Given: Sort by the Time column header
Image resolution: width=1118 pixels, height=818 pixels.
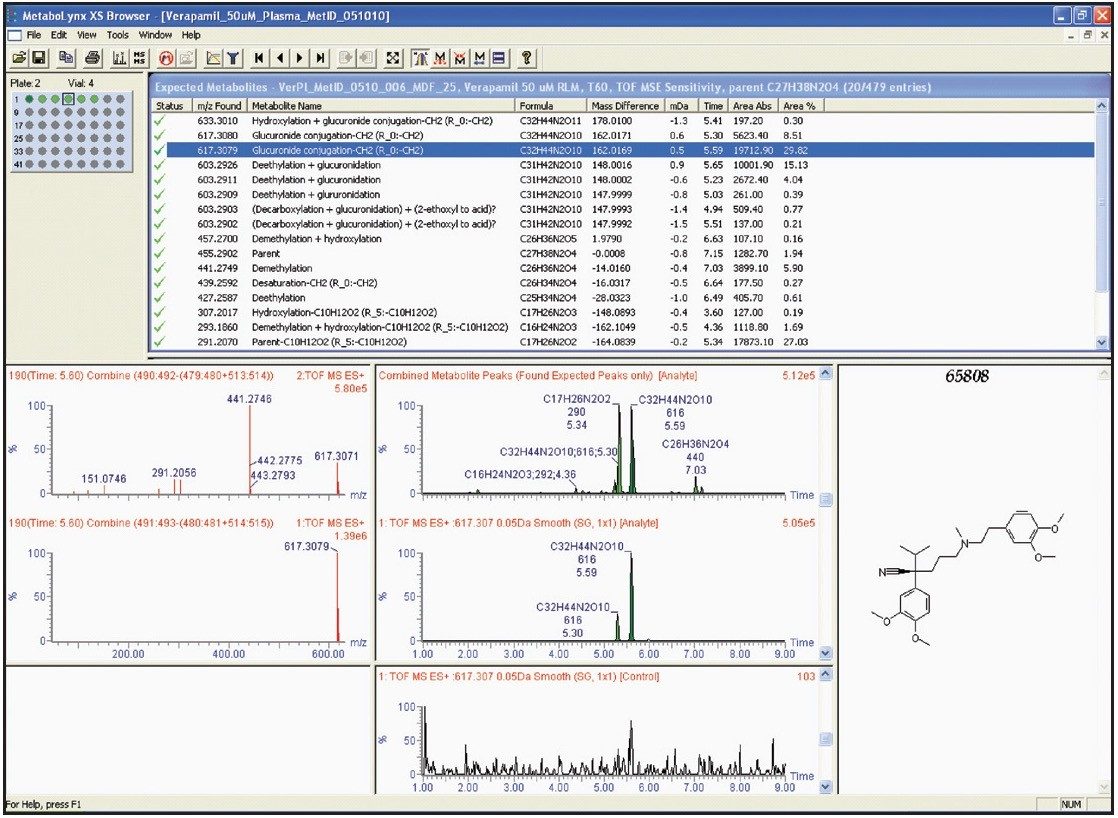Looking at the screenshot, I should click(713, 106).
